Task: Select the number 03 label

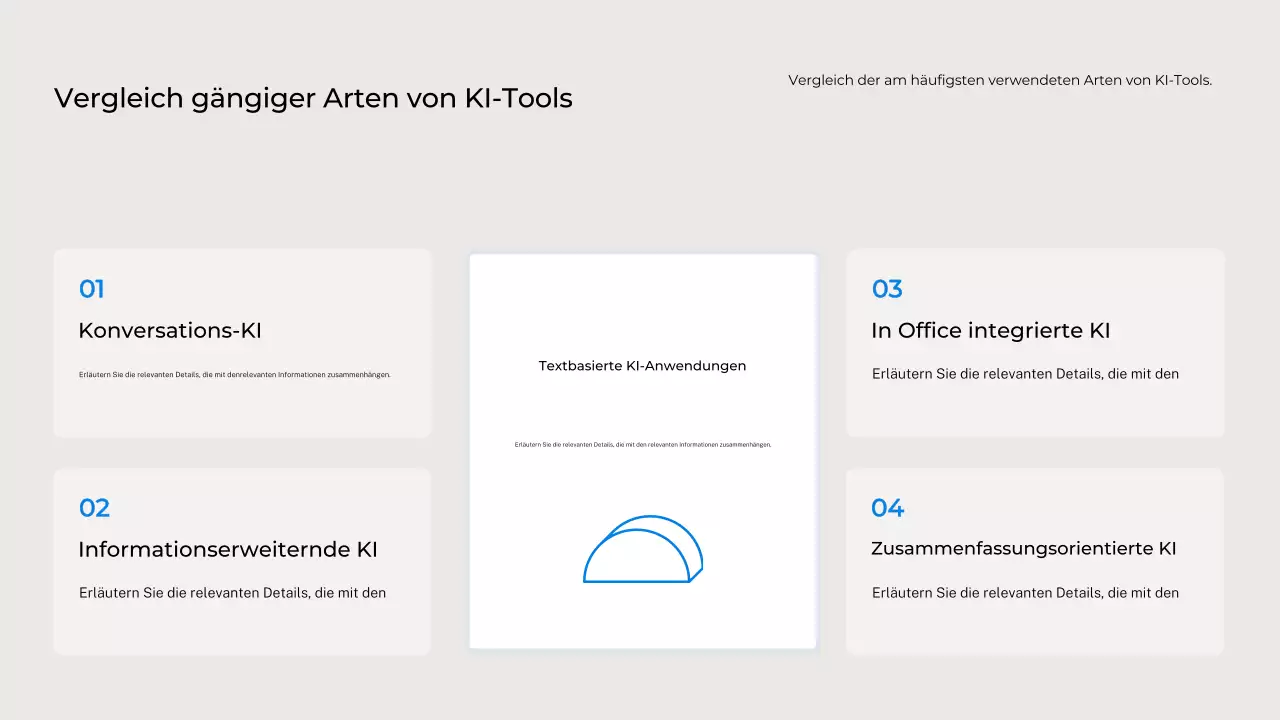Action: coord(887,289)
